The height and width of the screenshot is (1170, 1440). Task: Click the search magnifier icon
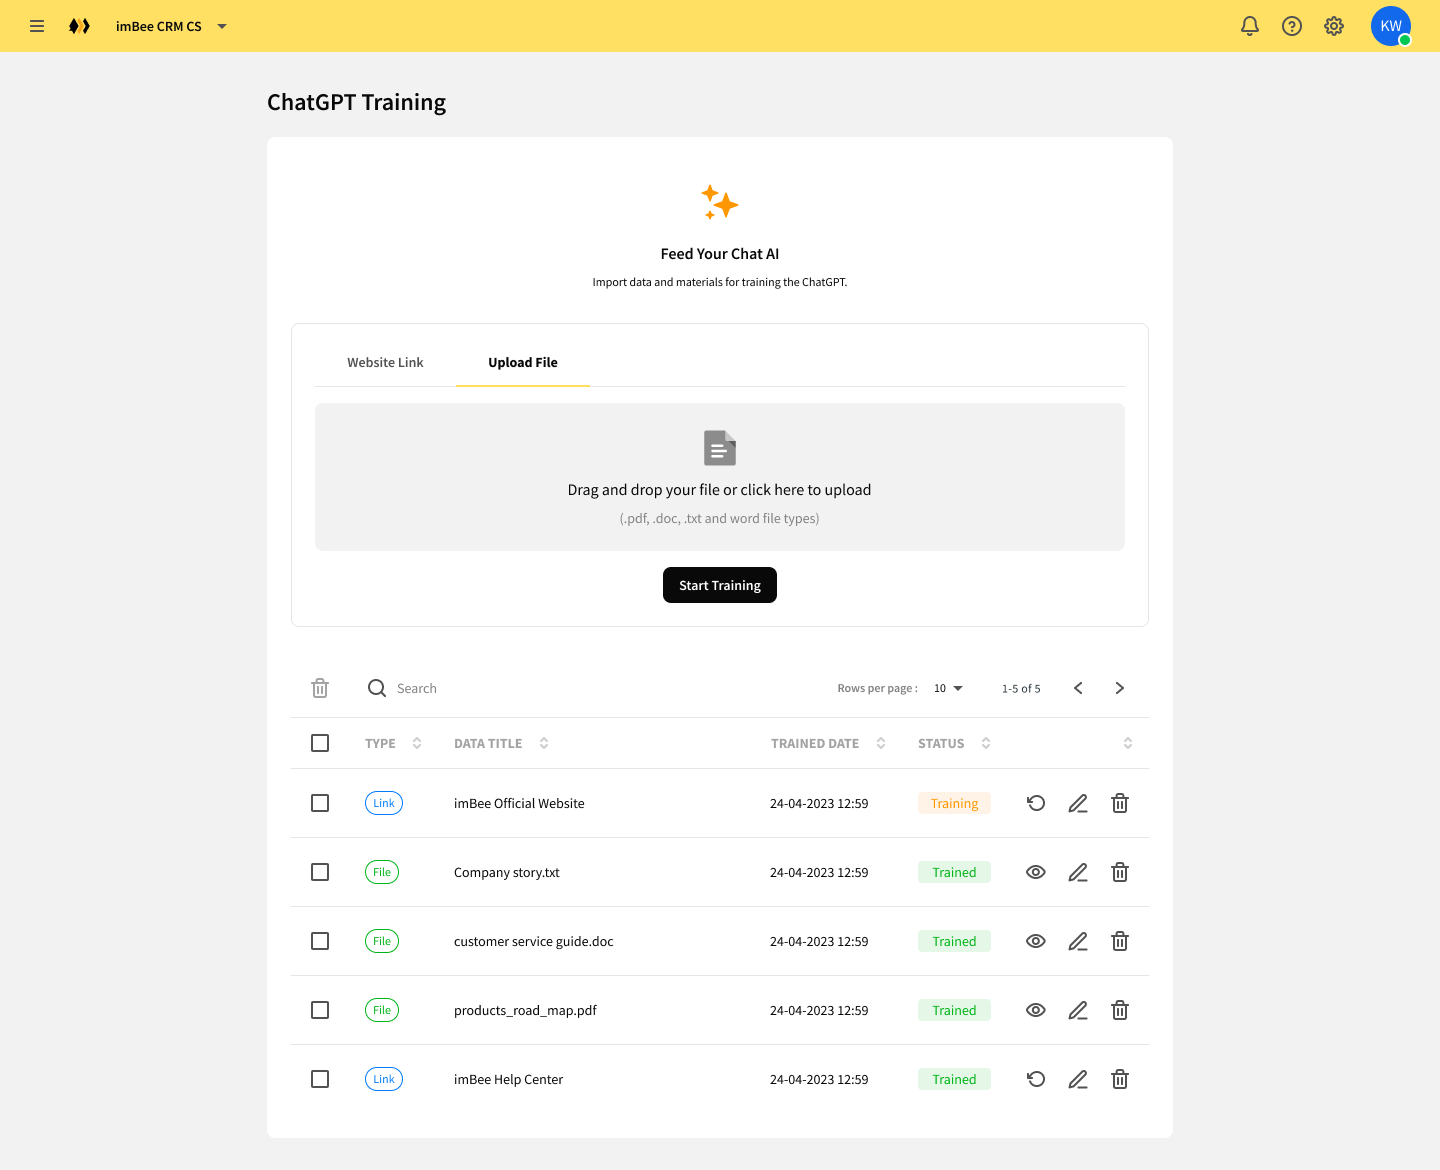point(377,688)
